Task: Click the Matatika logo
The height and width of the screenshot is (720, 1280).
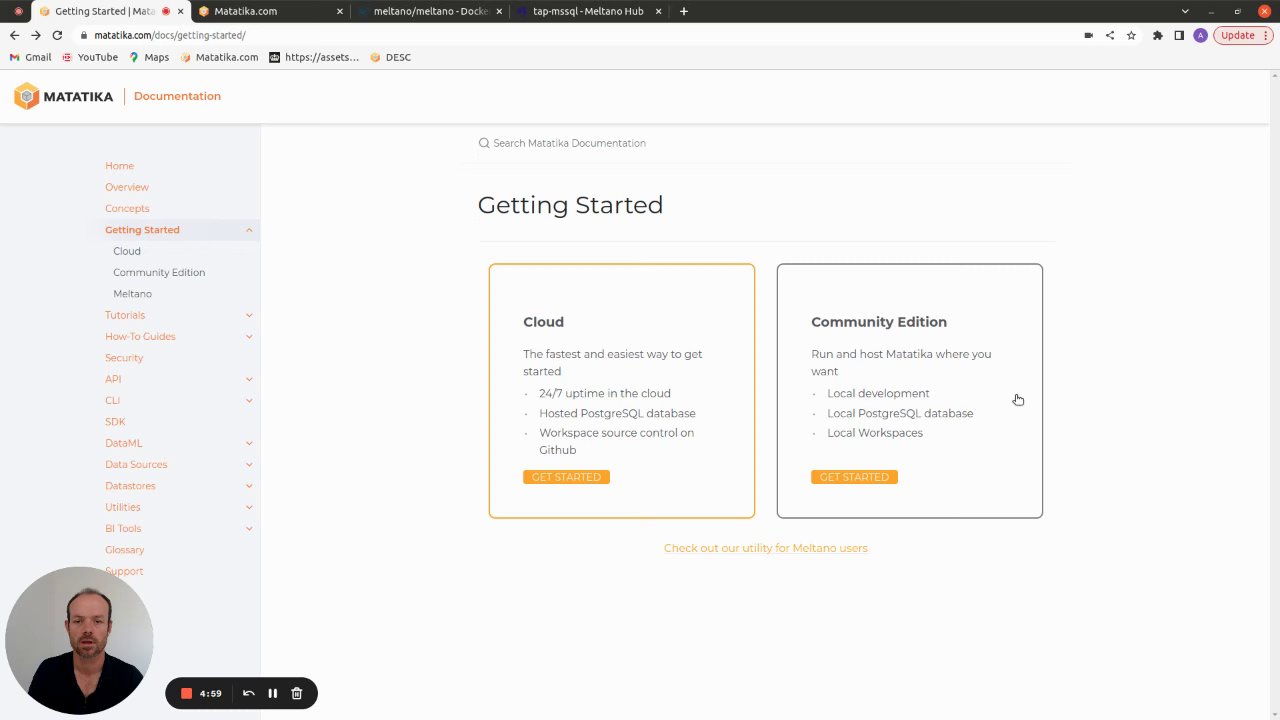Action: (x=63, y=96)
